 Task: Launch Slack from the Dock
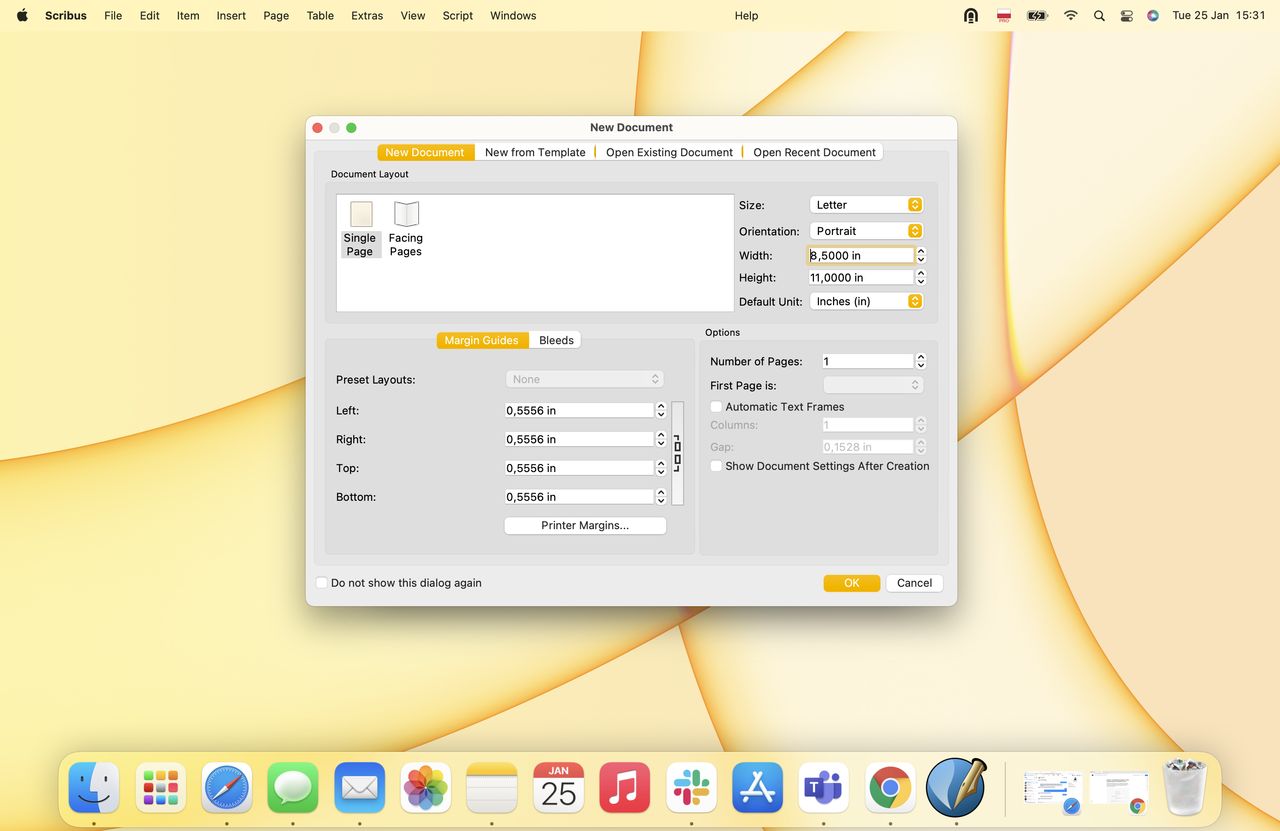click(x=691, y=788)
